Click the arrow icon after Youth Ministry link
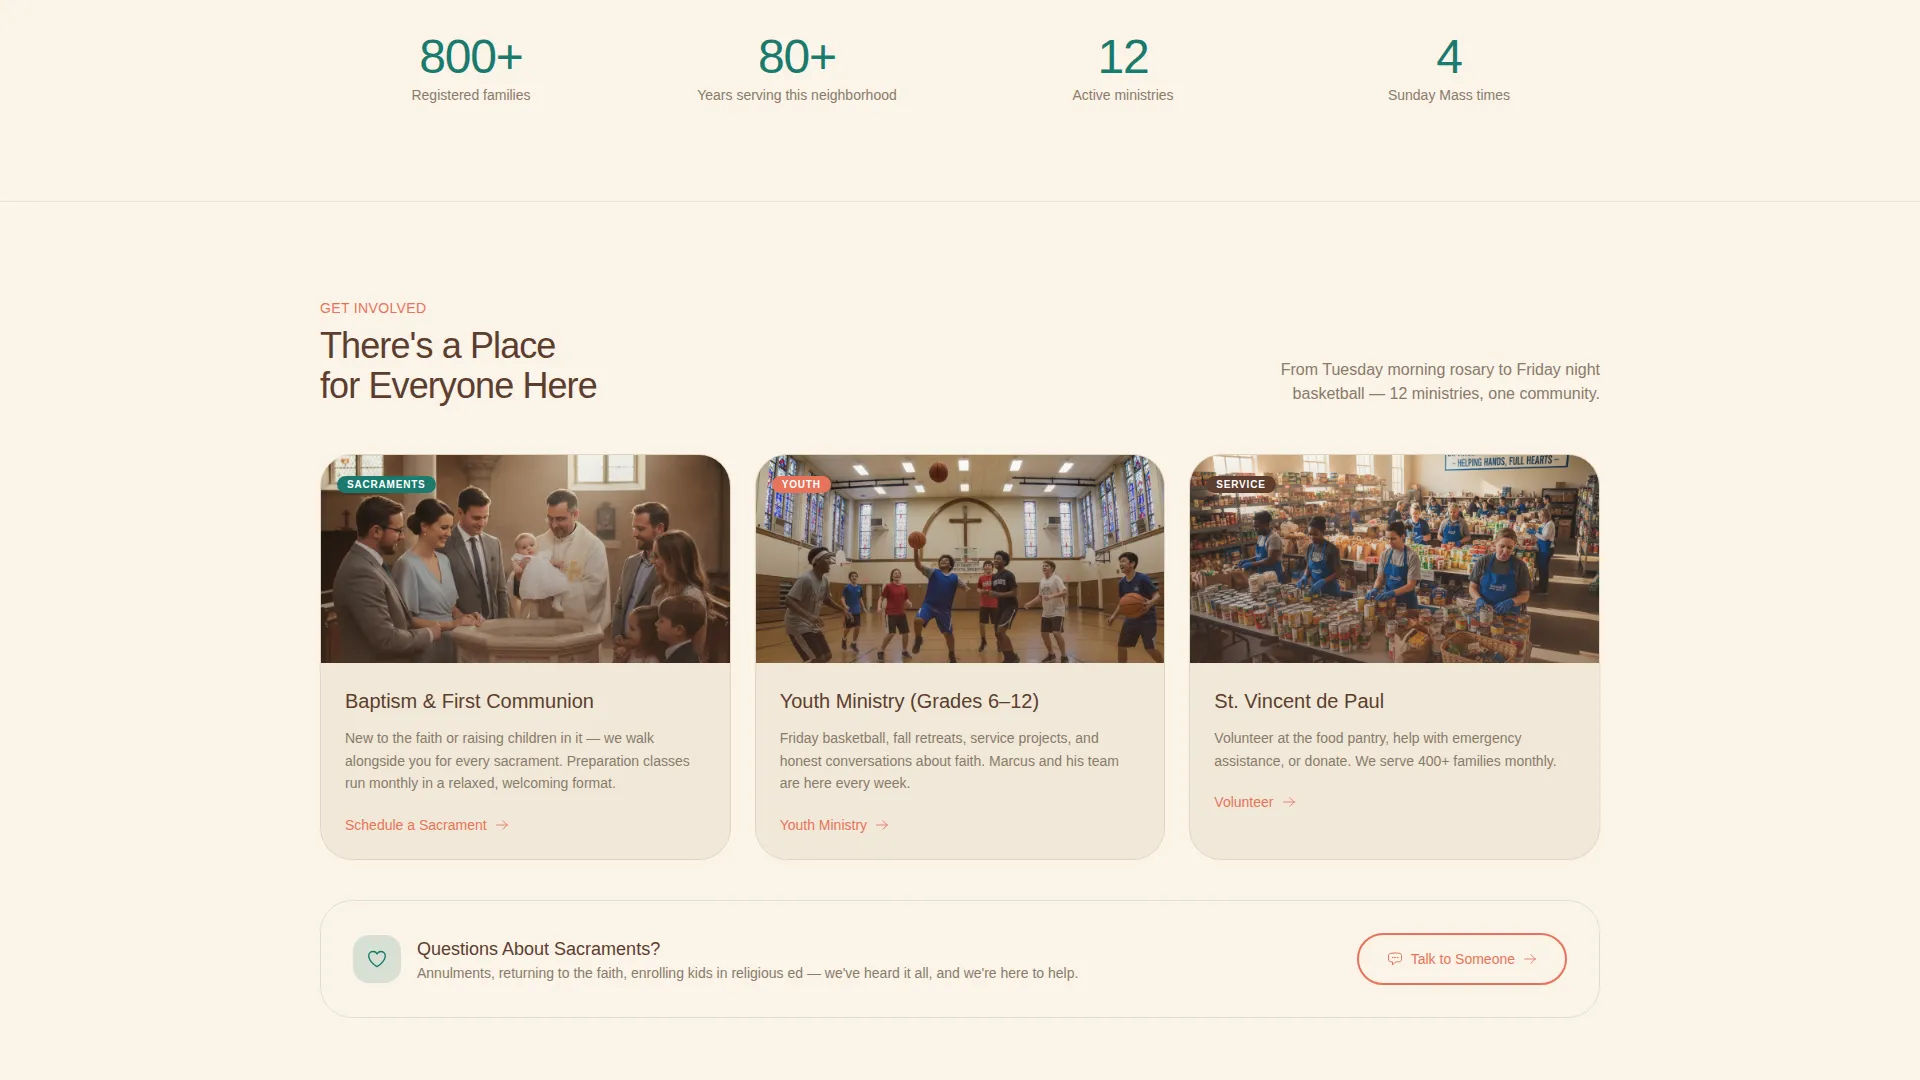1920x1080 pixels. 882,825
